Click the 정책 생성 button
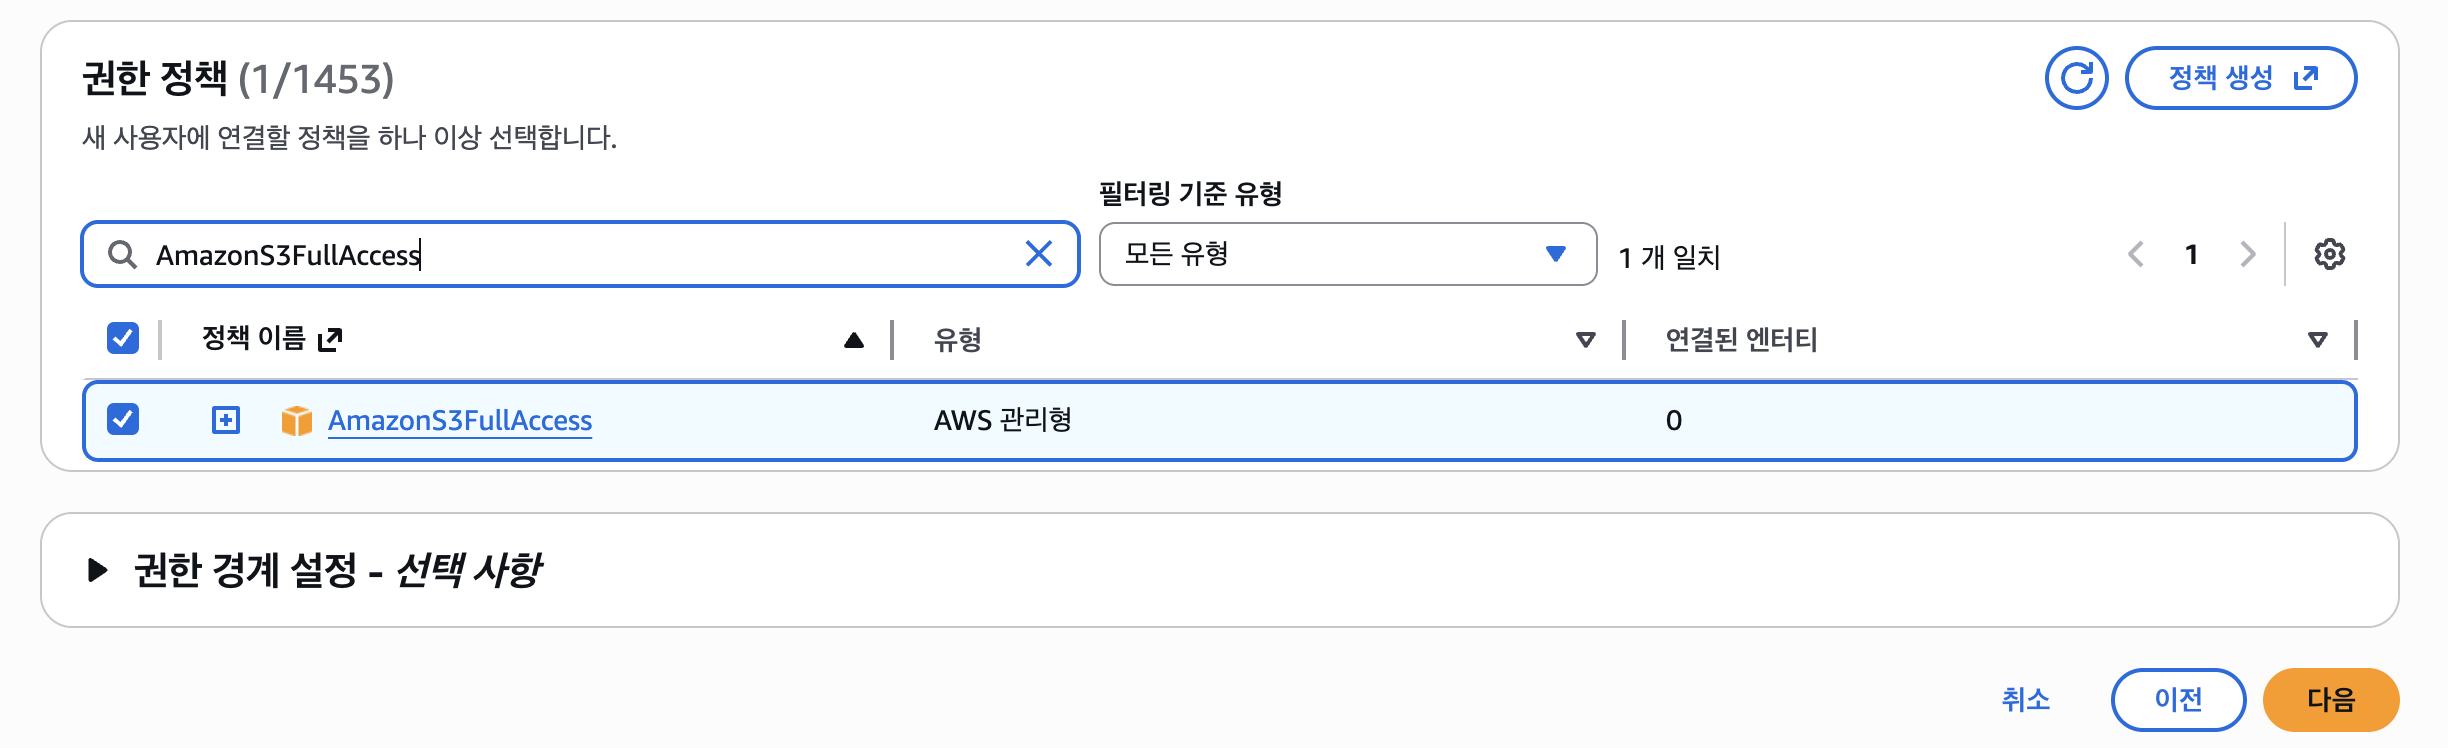The image size is (2448, 748). (x=2241, y=78)
